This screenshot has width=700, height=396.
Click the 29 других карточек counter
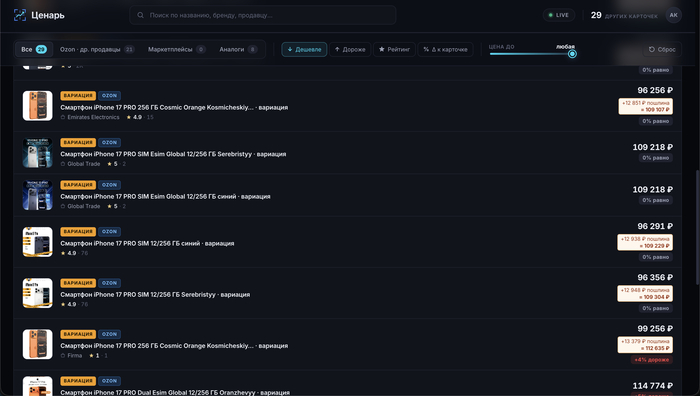pos(624,15)
